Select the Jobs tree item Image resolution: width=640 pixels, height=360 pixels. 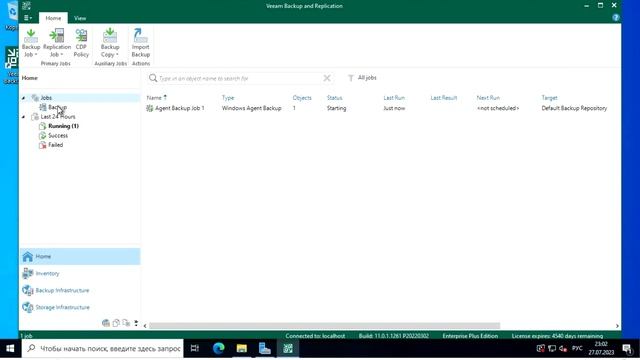[46, 98]
